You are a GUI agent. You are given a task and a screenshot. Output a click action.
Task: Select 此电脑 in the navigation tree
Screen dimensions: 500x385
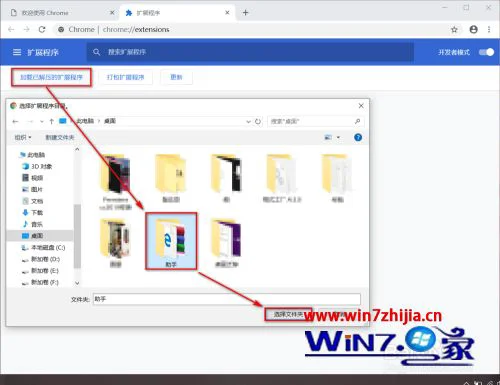pyautogui.click(x=32, y=155)
